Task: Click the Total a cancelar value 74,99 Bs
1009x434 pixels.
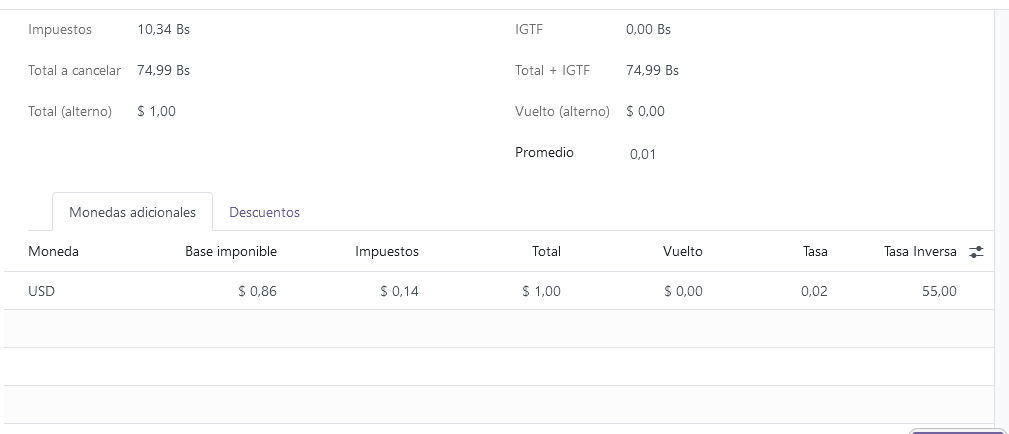Action: point(163,70)
